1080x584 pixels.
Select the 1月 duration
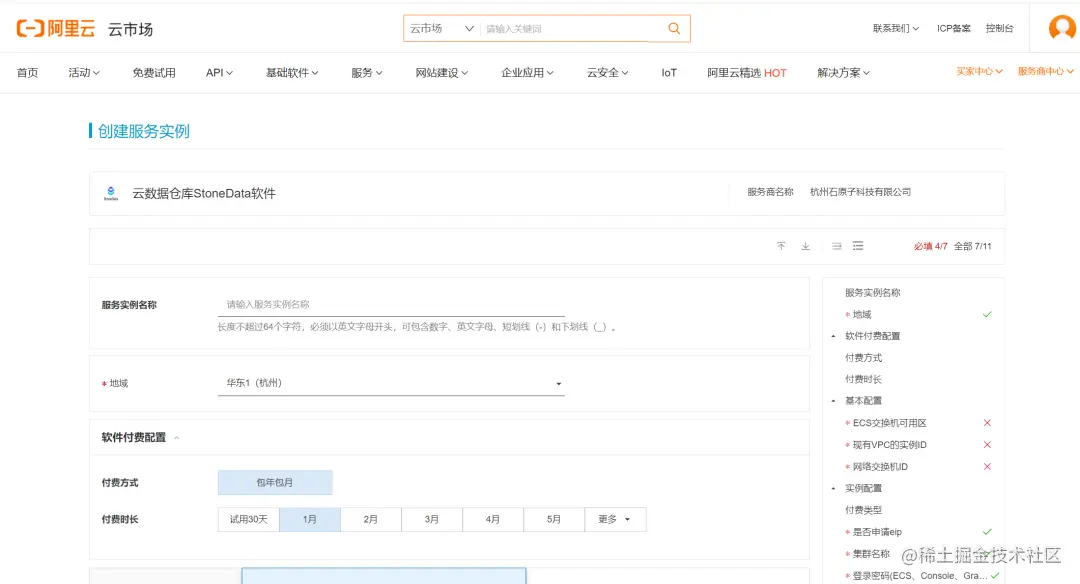[x=310, y=519]
